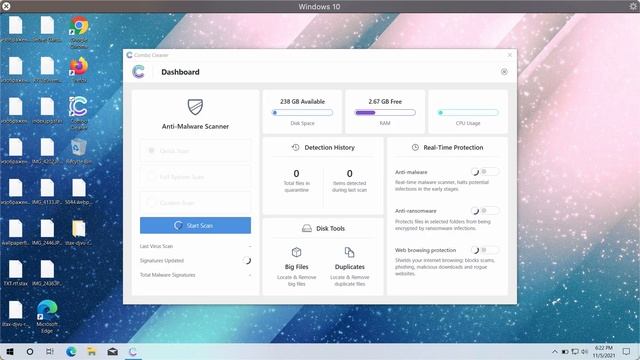Open the Big Files disk tool
Viewport: 640px width, 360px height.
(x=297, y=267)
